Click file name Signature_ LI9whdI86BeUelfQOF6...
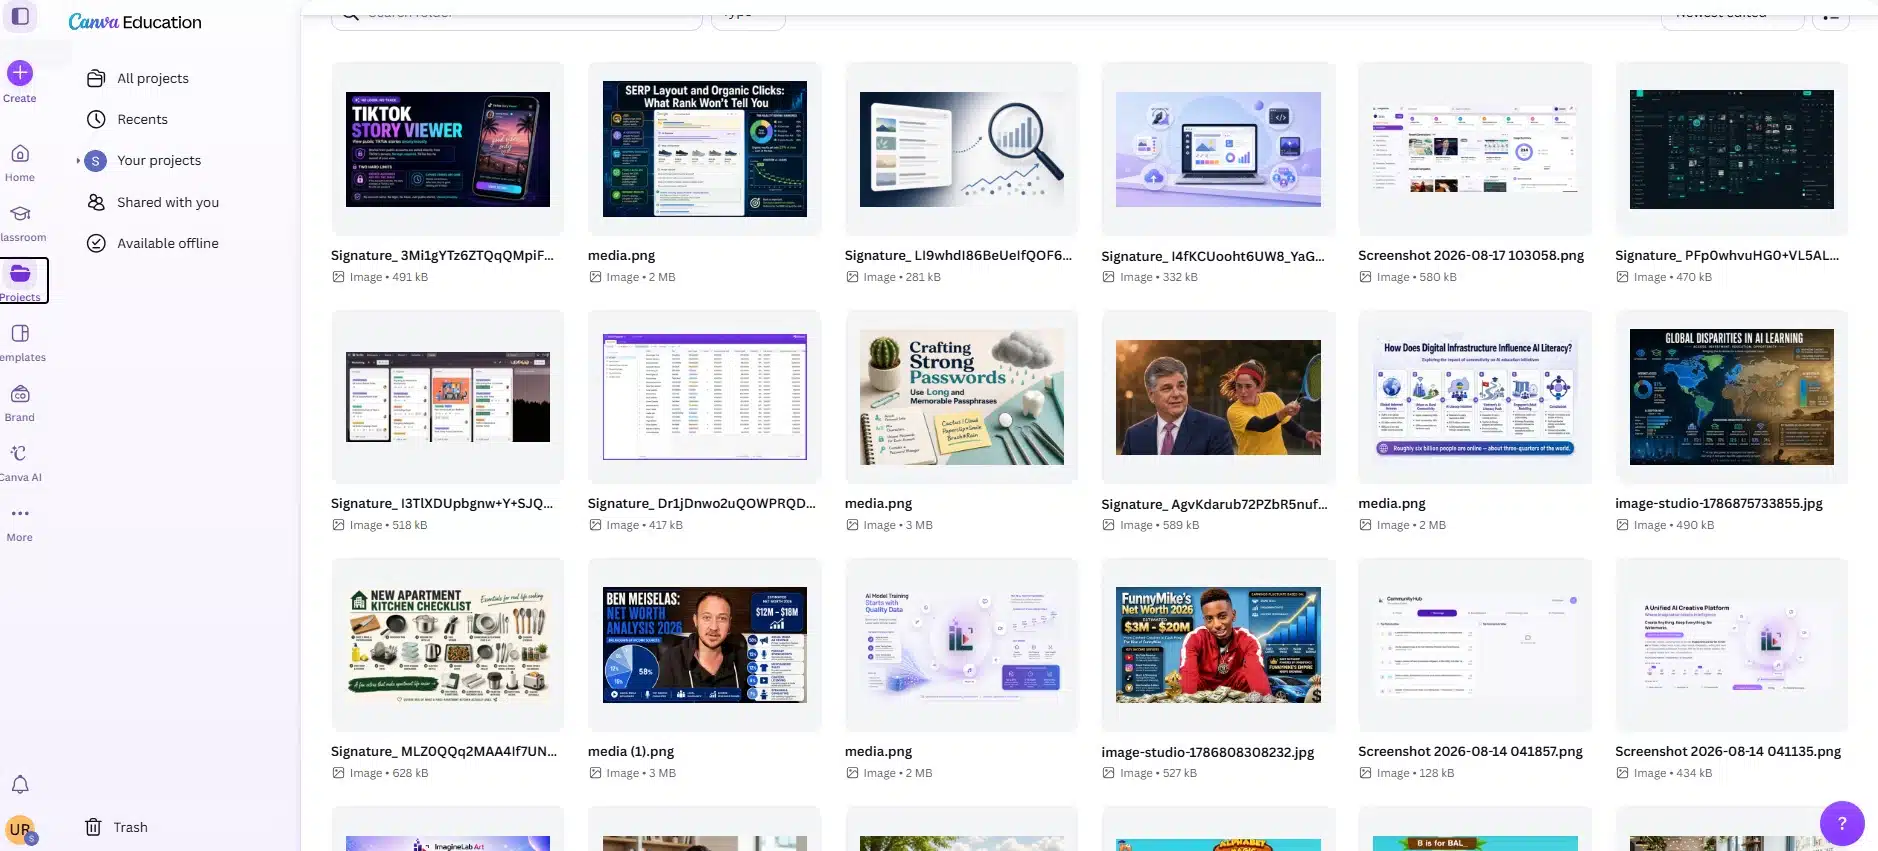 point(958,255)
